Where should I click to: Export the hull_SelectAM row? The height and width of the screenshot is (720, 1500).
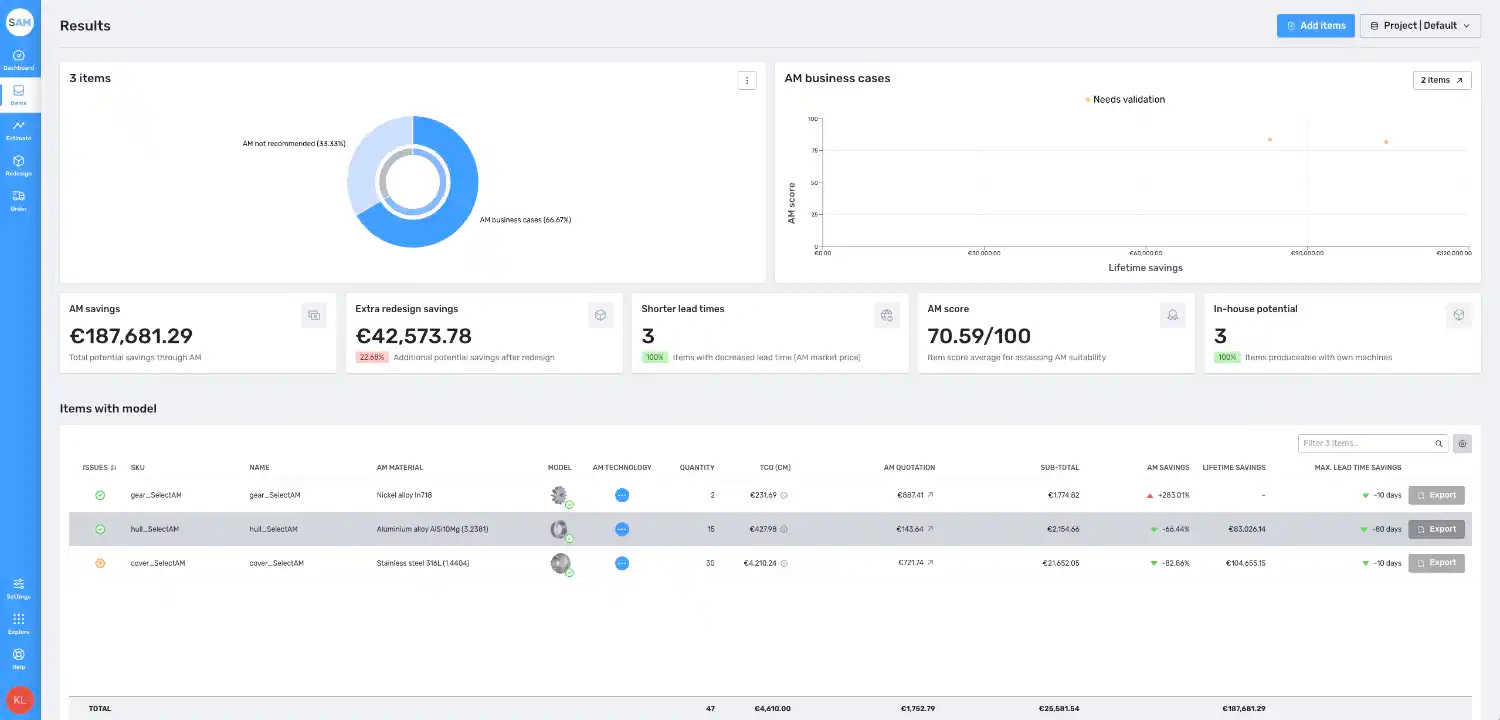point(1436,529)
